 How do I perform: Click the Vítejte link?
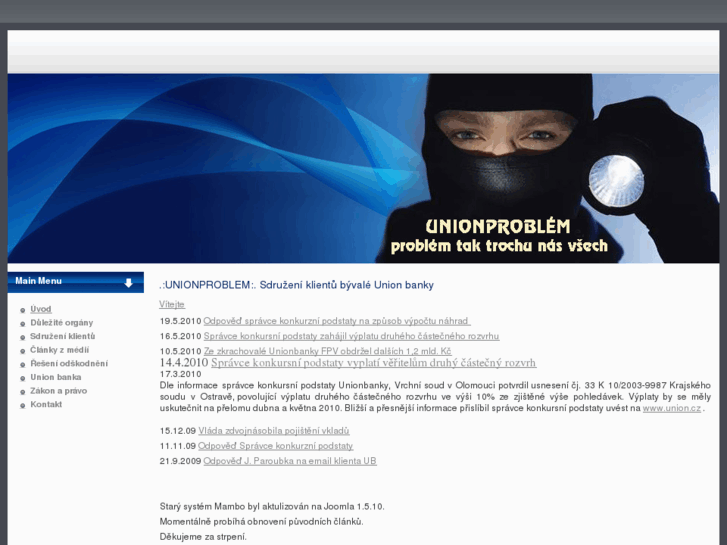(172, 304)
